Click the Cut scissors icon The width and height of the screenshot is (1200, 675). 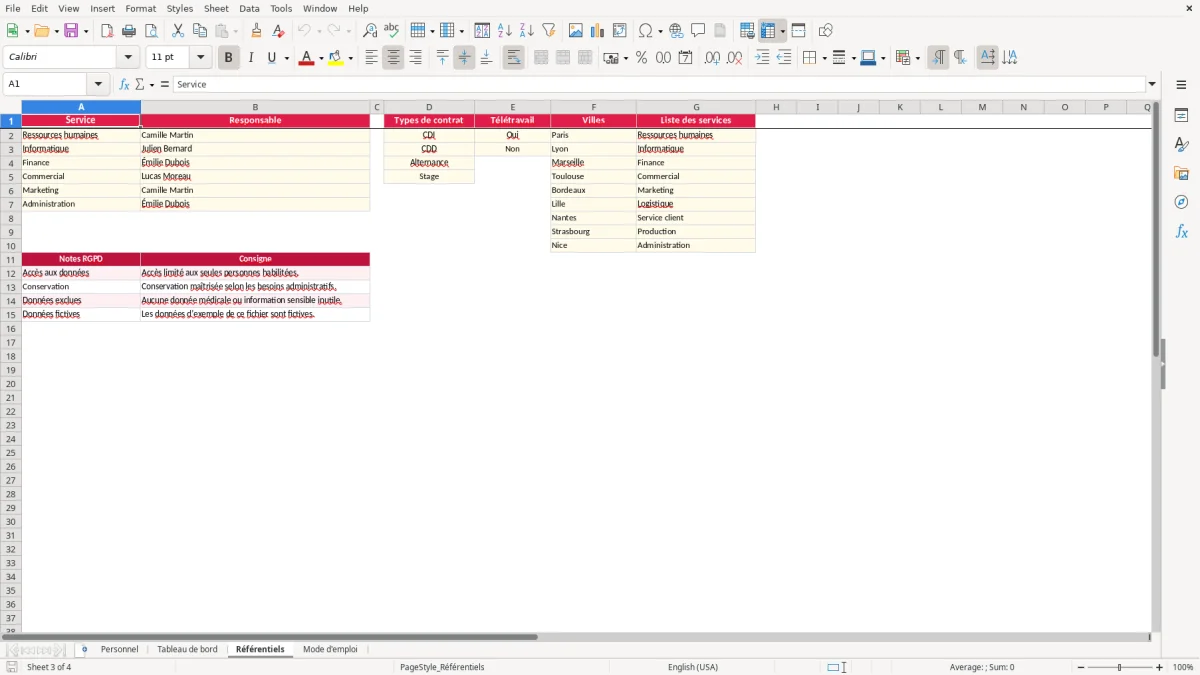pyautogui.click(x=178, y=31)
